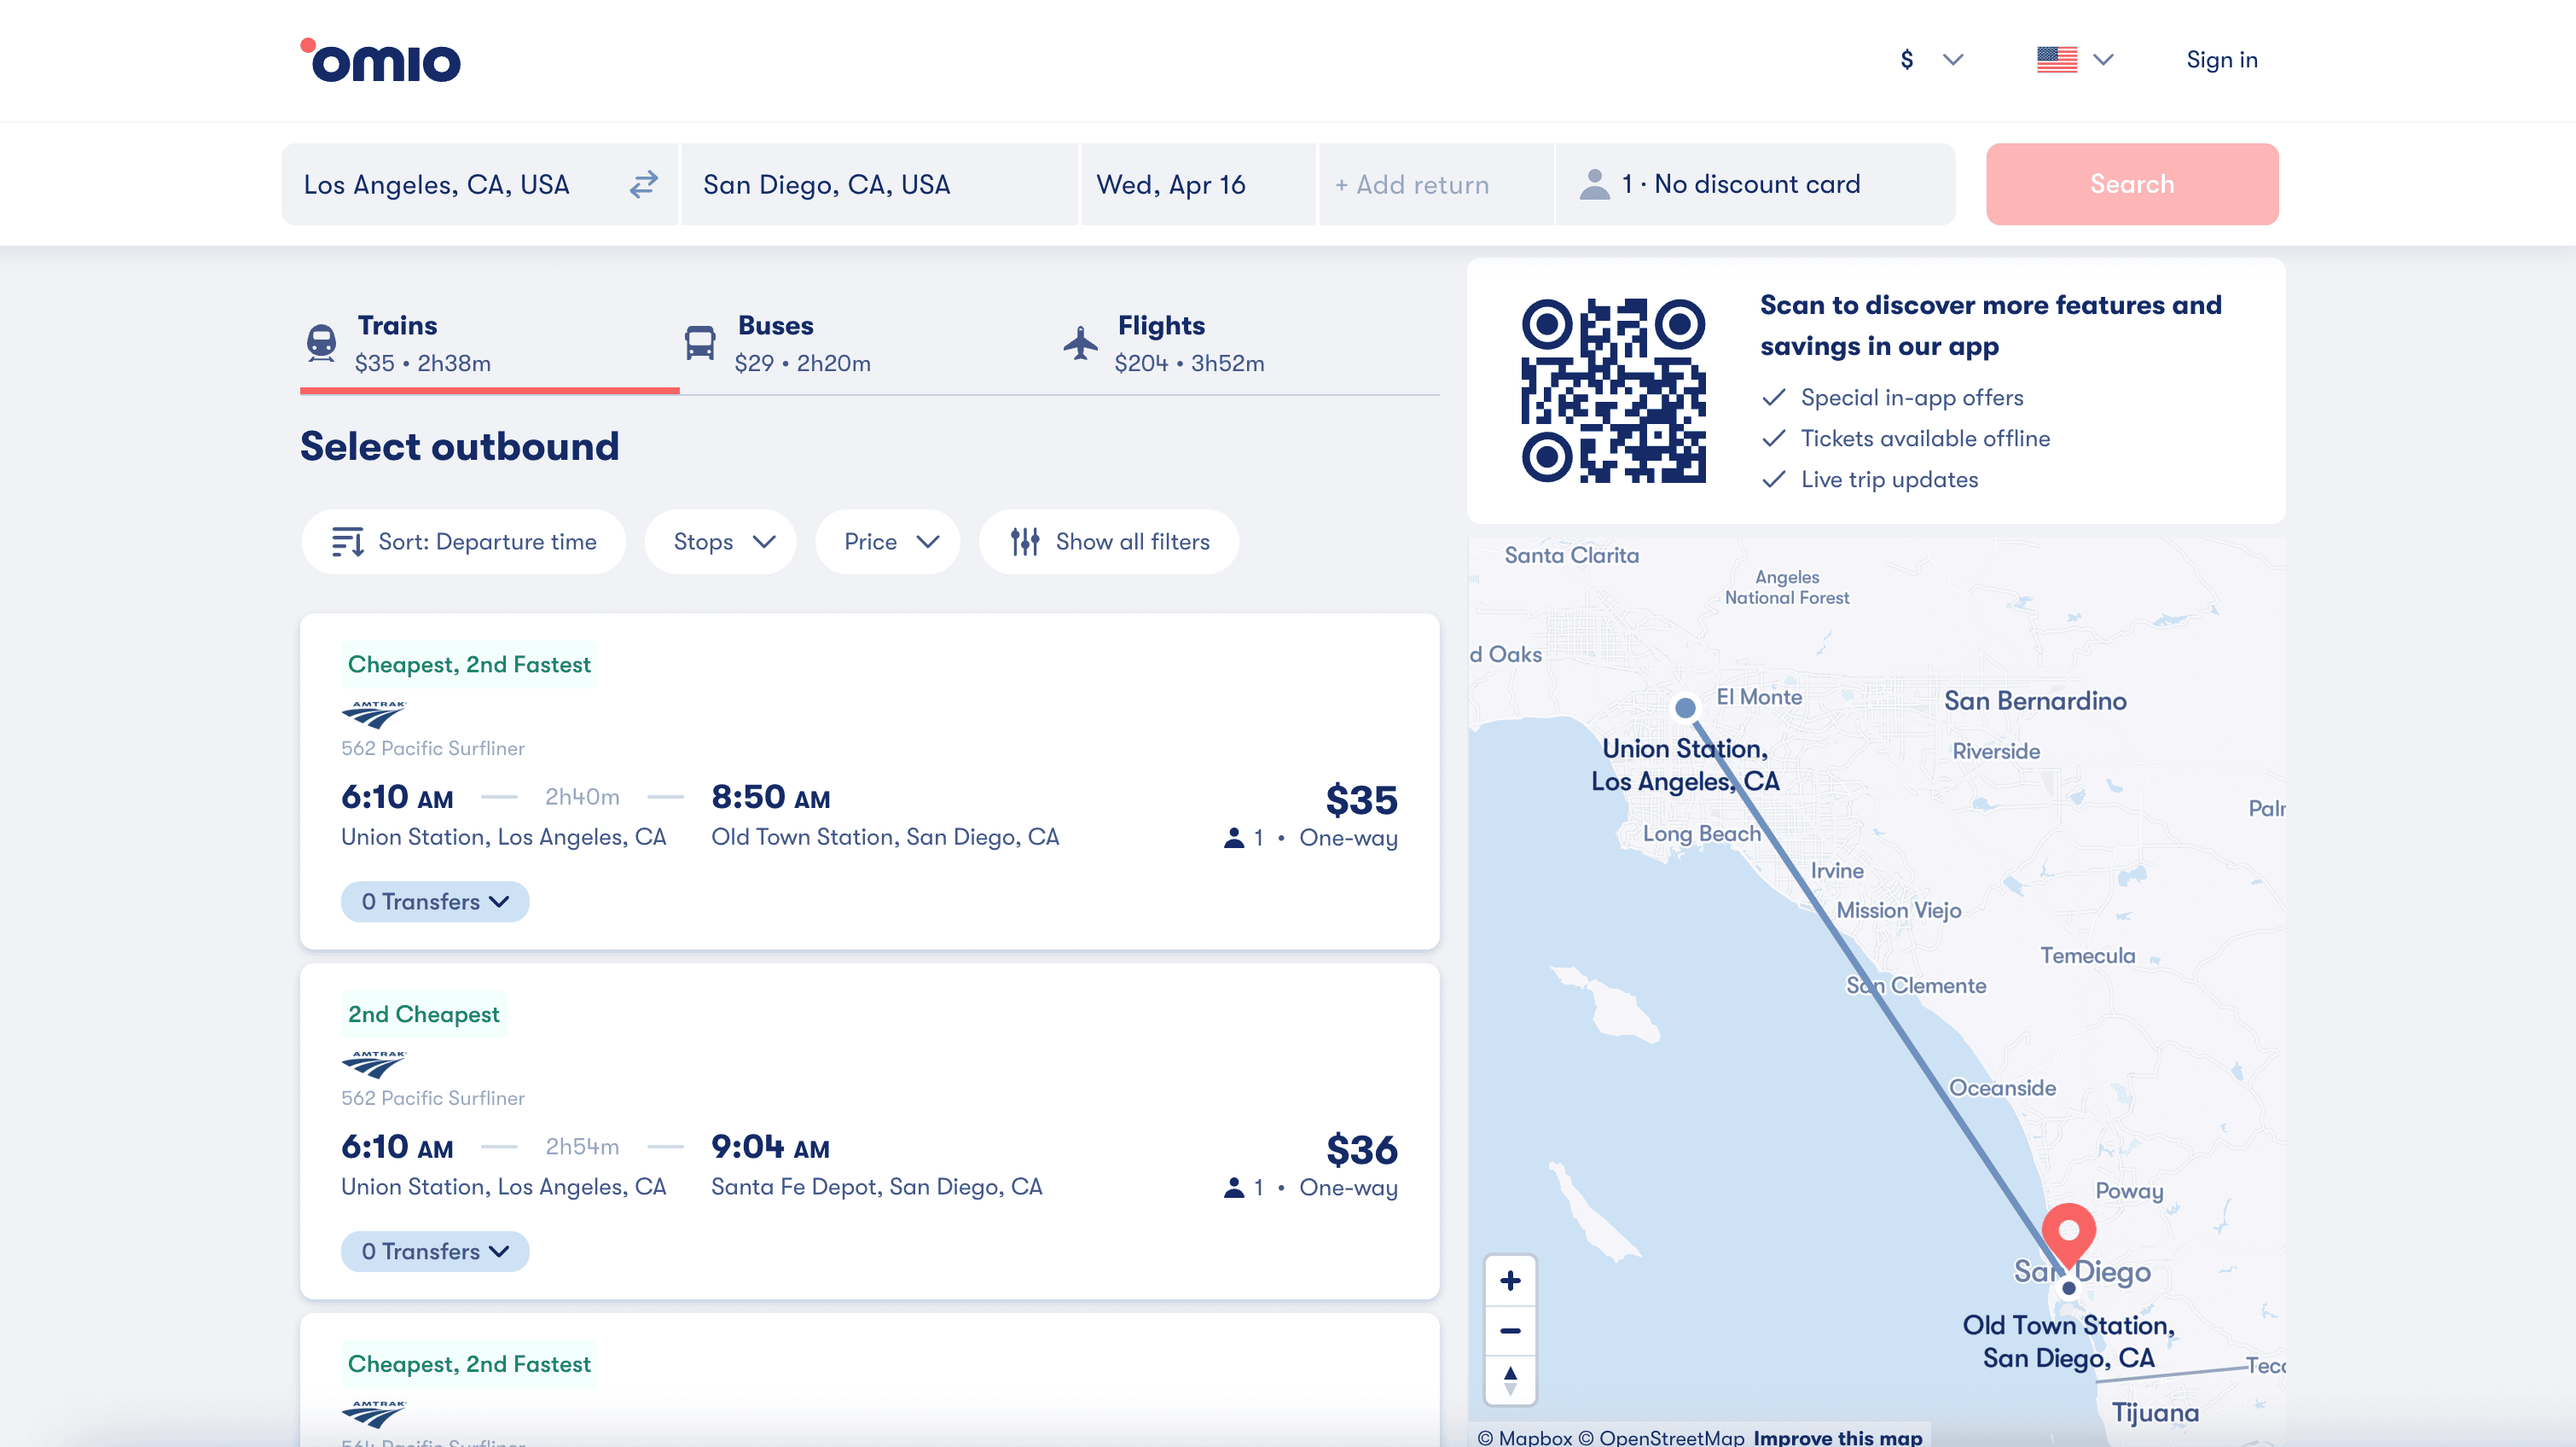Click the airplane icon in Flights tab
This screenshot has height=1447, width=2576.
pyautogui.click(x=1080, y=343)
